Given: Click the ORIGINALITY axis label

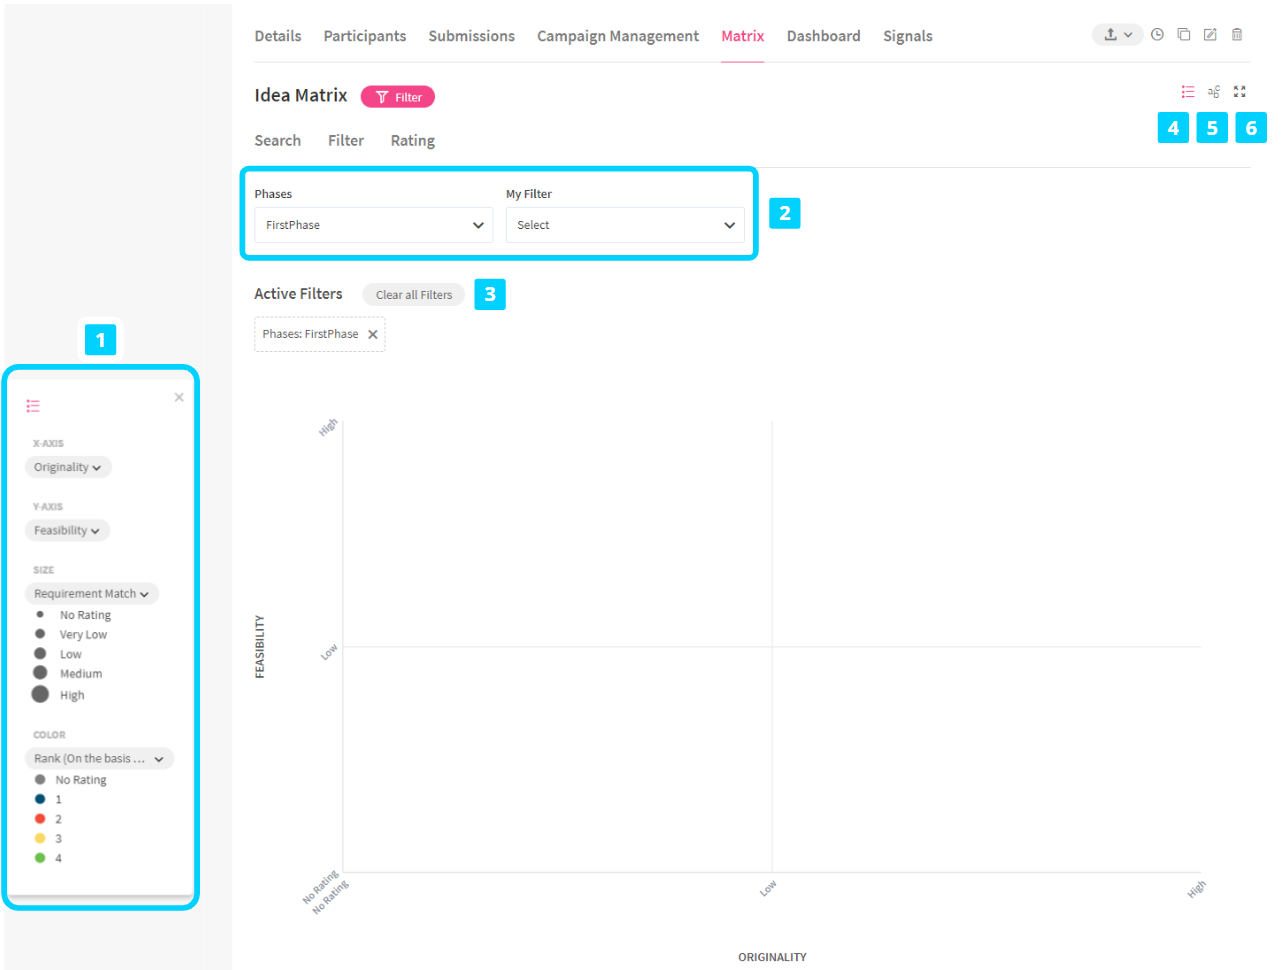Looking at the screenshot, I should [772, 957].
